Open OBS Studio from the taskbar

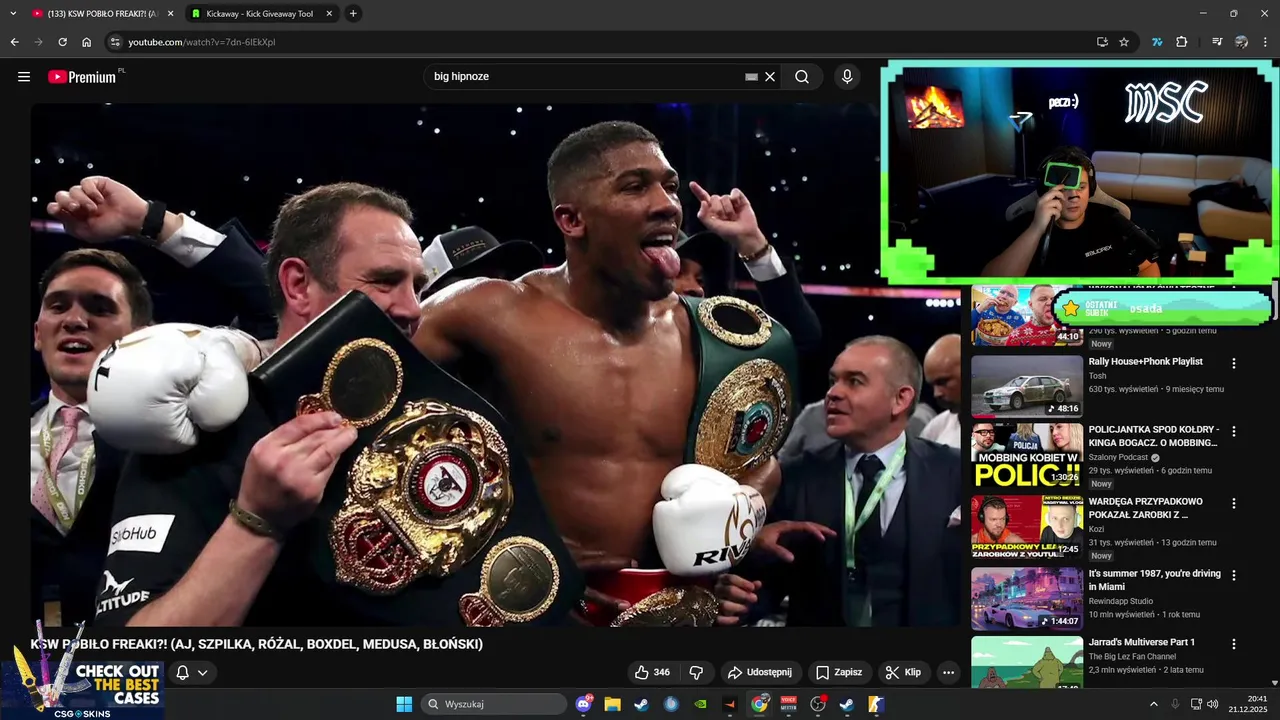tap(818, 704)
